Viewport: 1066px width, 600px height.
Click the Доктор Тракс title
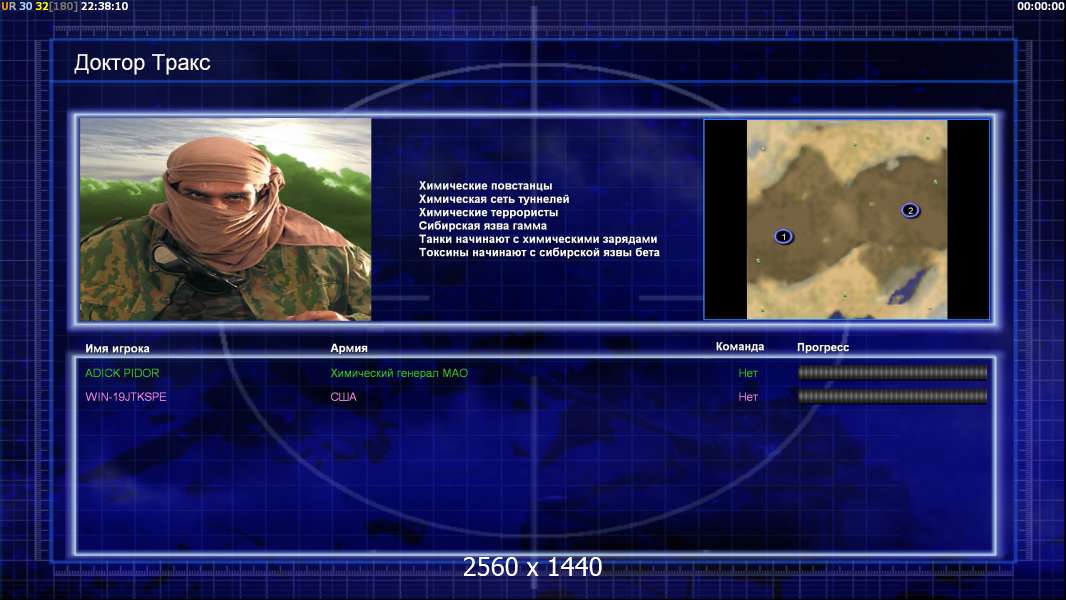click(142, 63)
